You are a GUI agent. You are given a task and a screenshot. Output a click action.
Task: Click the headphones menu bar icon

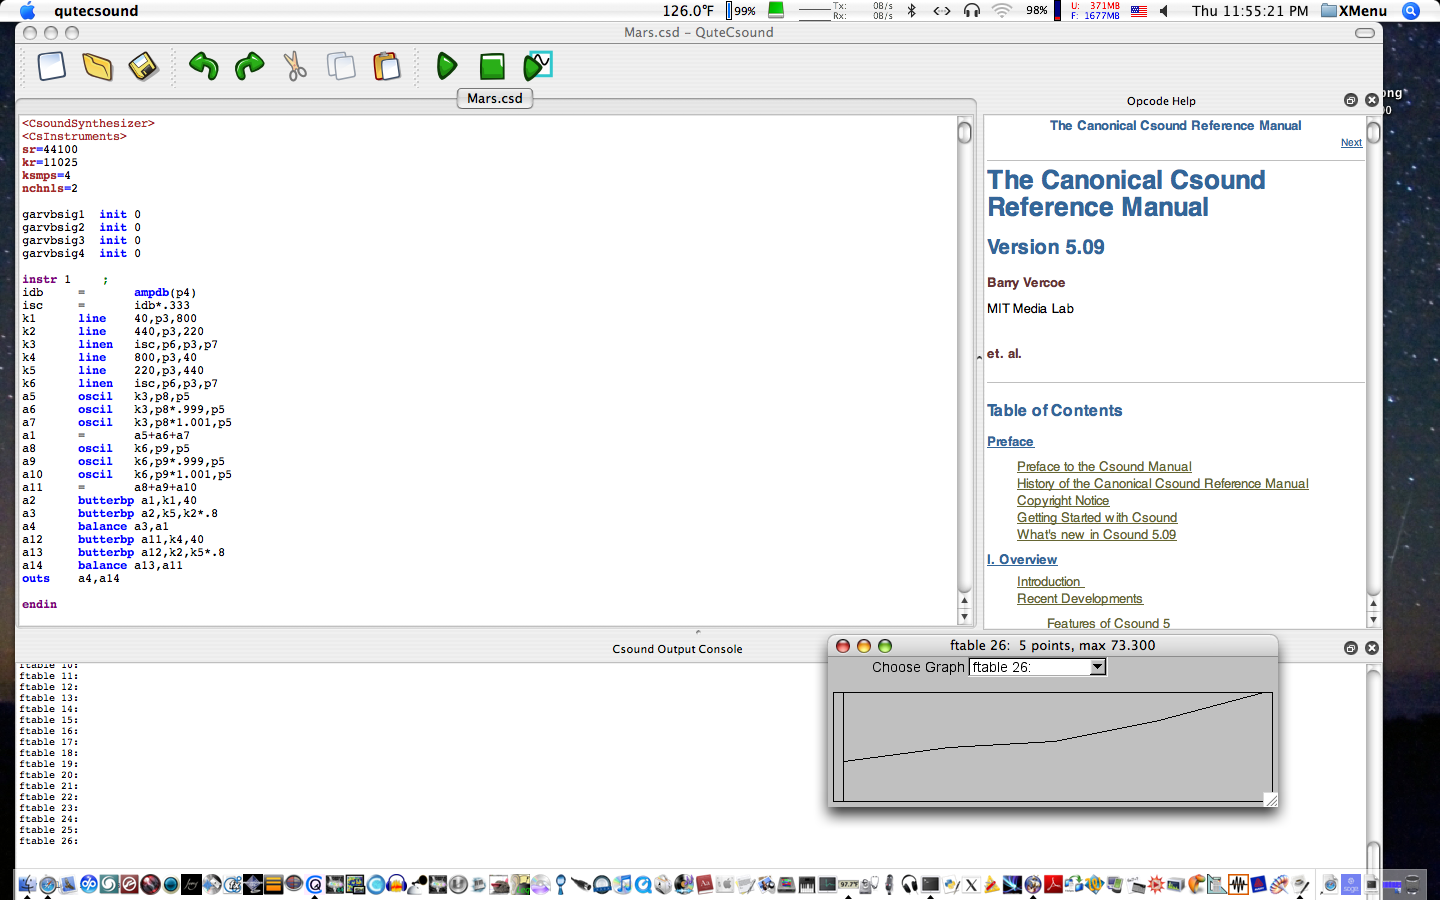click(971, 11)
